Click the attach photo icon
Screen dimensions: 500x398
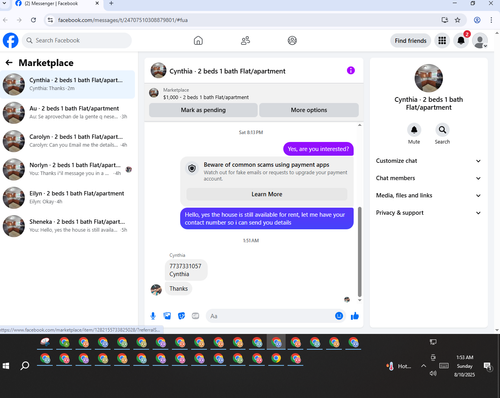tap(167, 316)
